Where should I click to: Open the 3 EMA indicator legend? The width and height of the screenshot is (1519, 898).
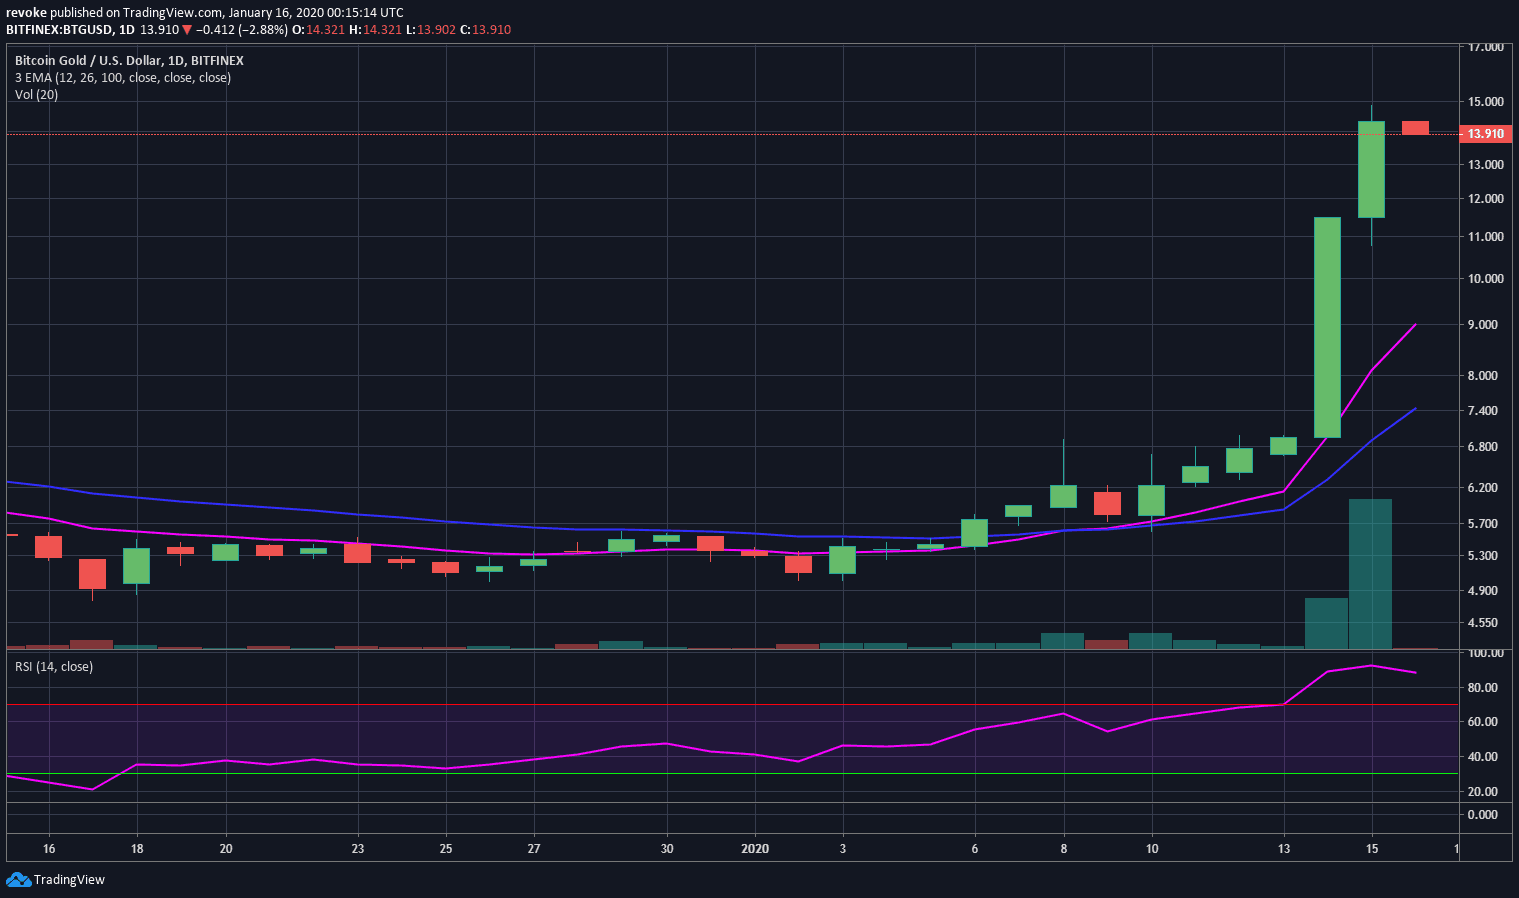tap(122, 78)
